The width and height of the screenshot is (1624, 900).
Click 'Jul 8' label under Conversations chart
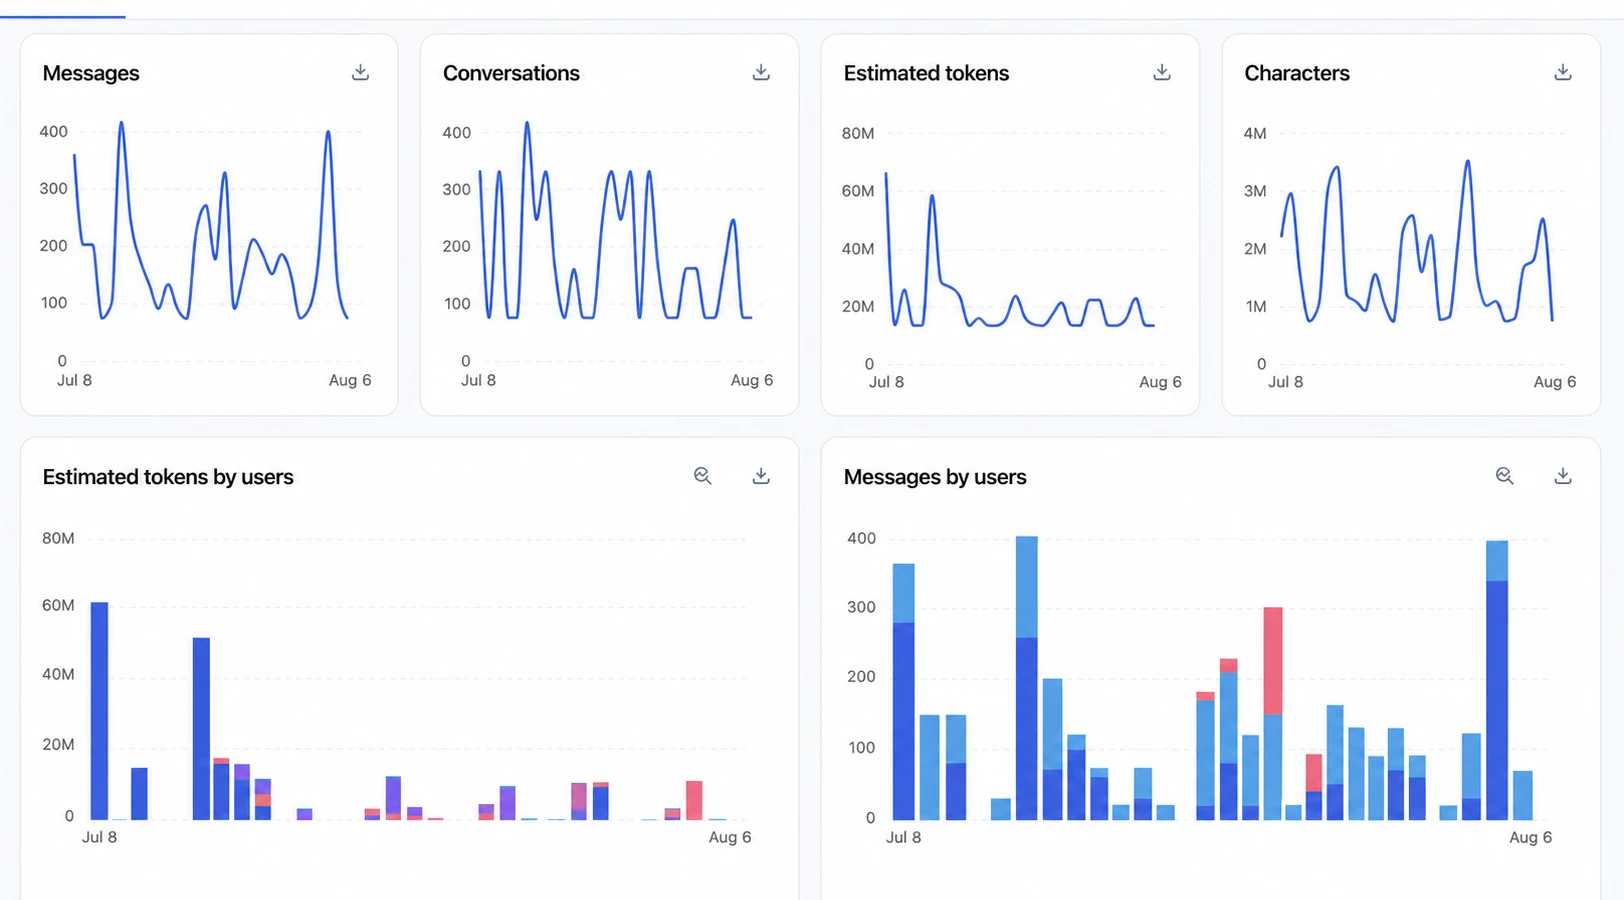click(478, 380)
